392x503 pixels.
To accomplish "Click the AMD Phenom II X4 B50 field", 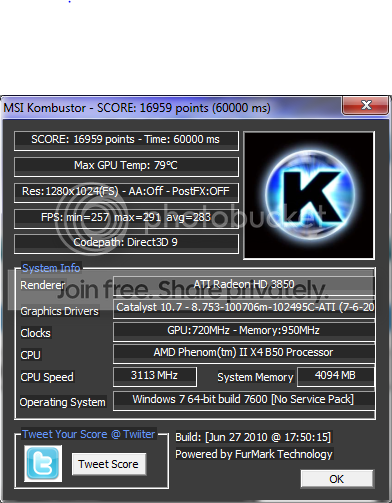I will (244, 353).
